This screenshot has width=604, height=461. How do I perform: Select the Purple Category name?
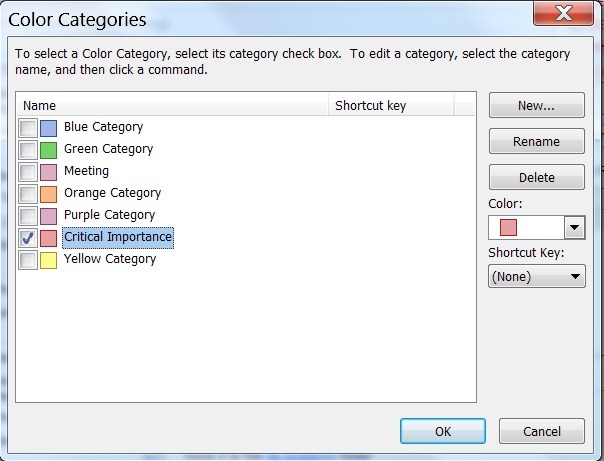109,215
